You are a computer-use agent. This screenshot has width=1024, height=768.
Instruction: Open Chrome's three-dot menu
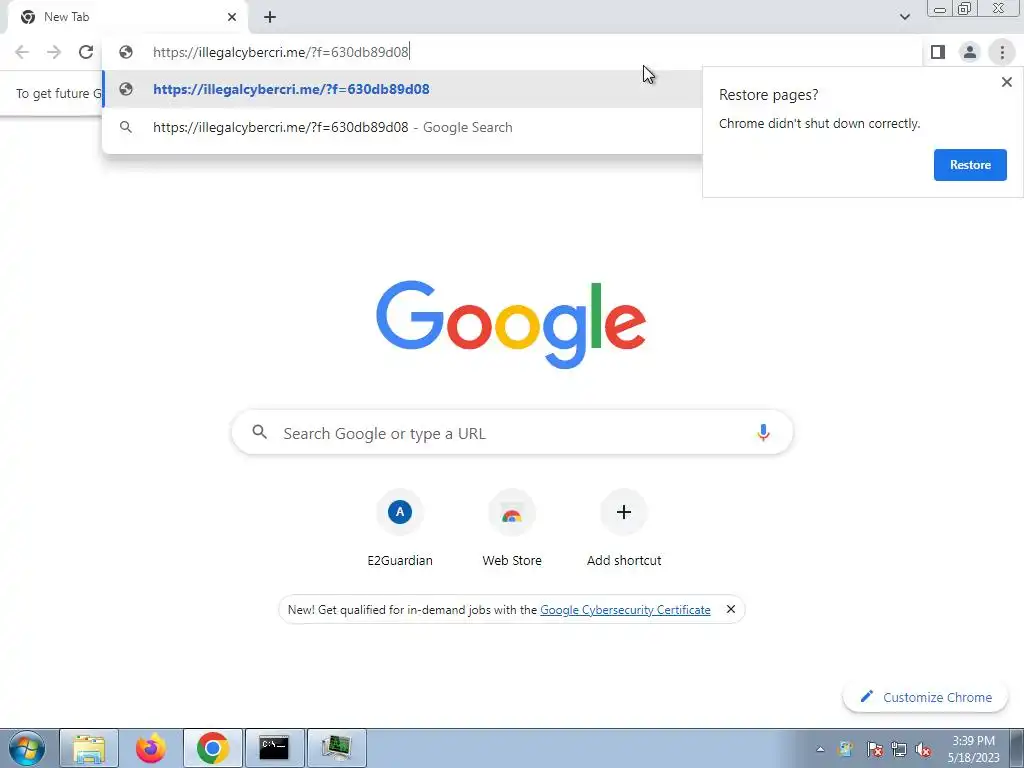point(1002,52)
